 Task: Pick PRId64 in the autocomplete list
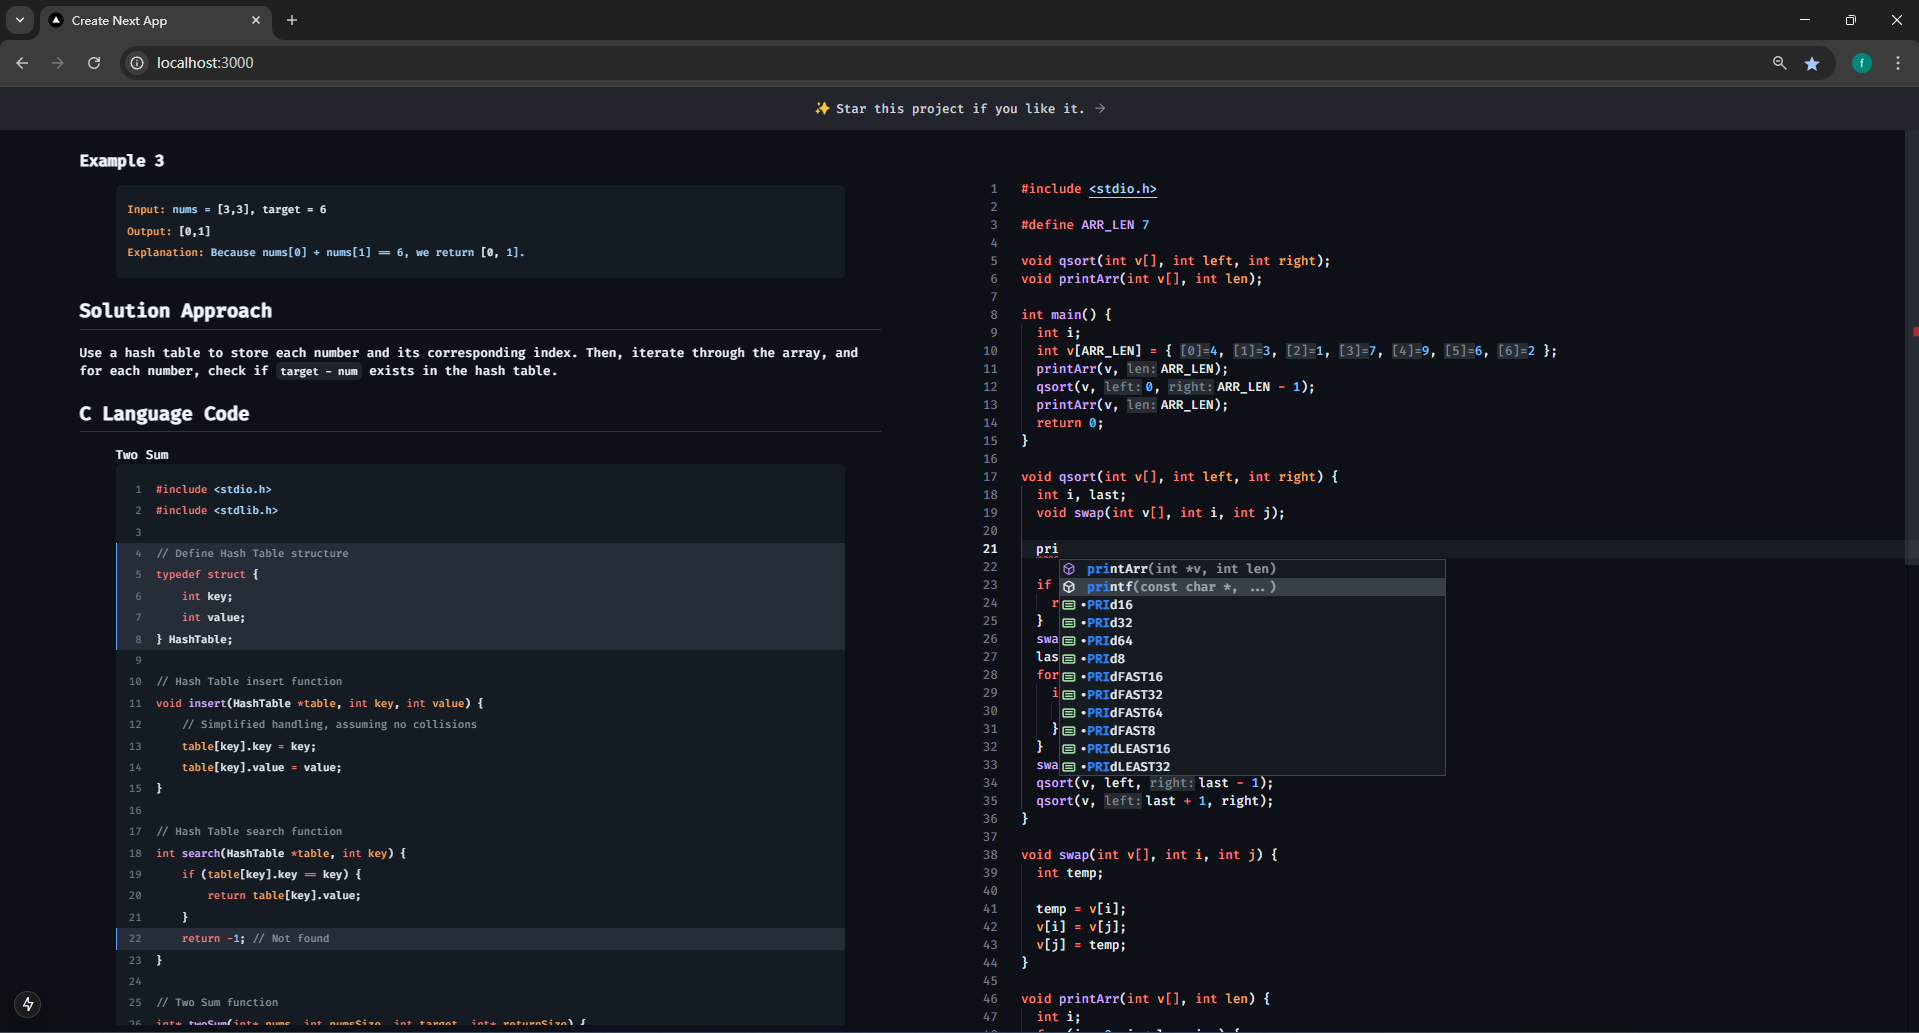pyautogui.click(x=1110, y=641)
